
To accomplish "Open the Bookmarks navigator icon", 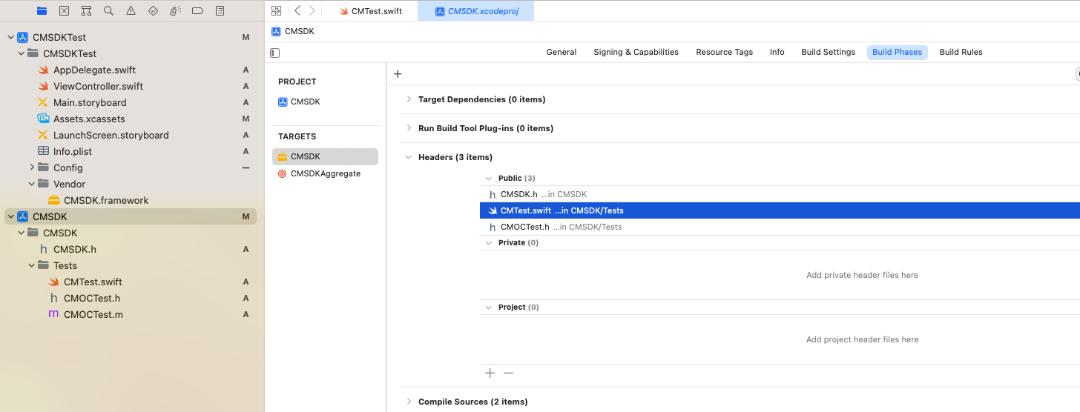I will [86, 11].
